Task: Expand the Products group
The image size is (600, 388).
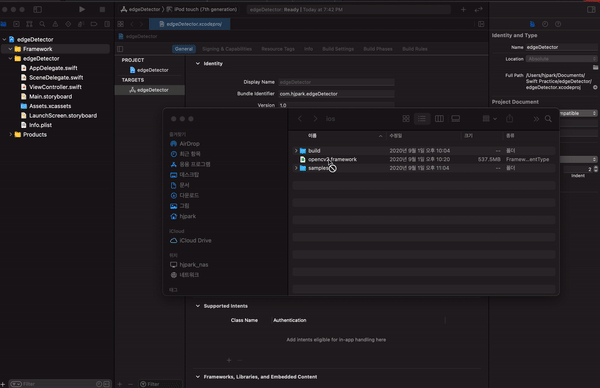Action: coord(11,135)
